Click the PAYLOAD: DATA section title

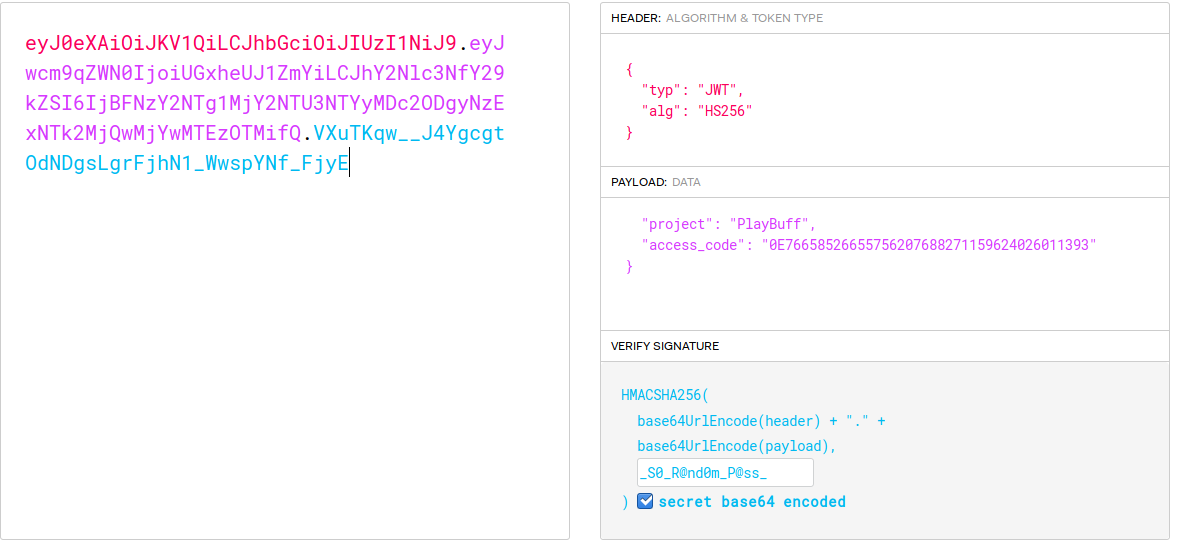click(x=655, y=182)
